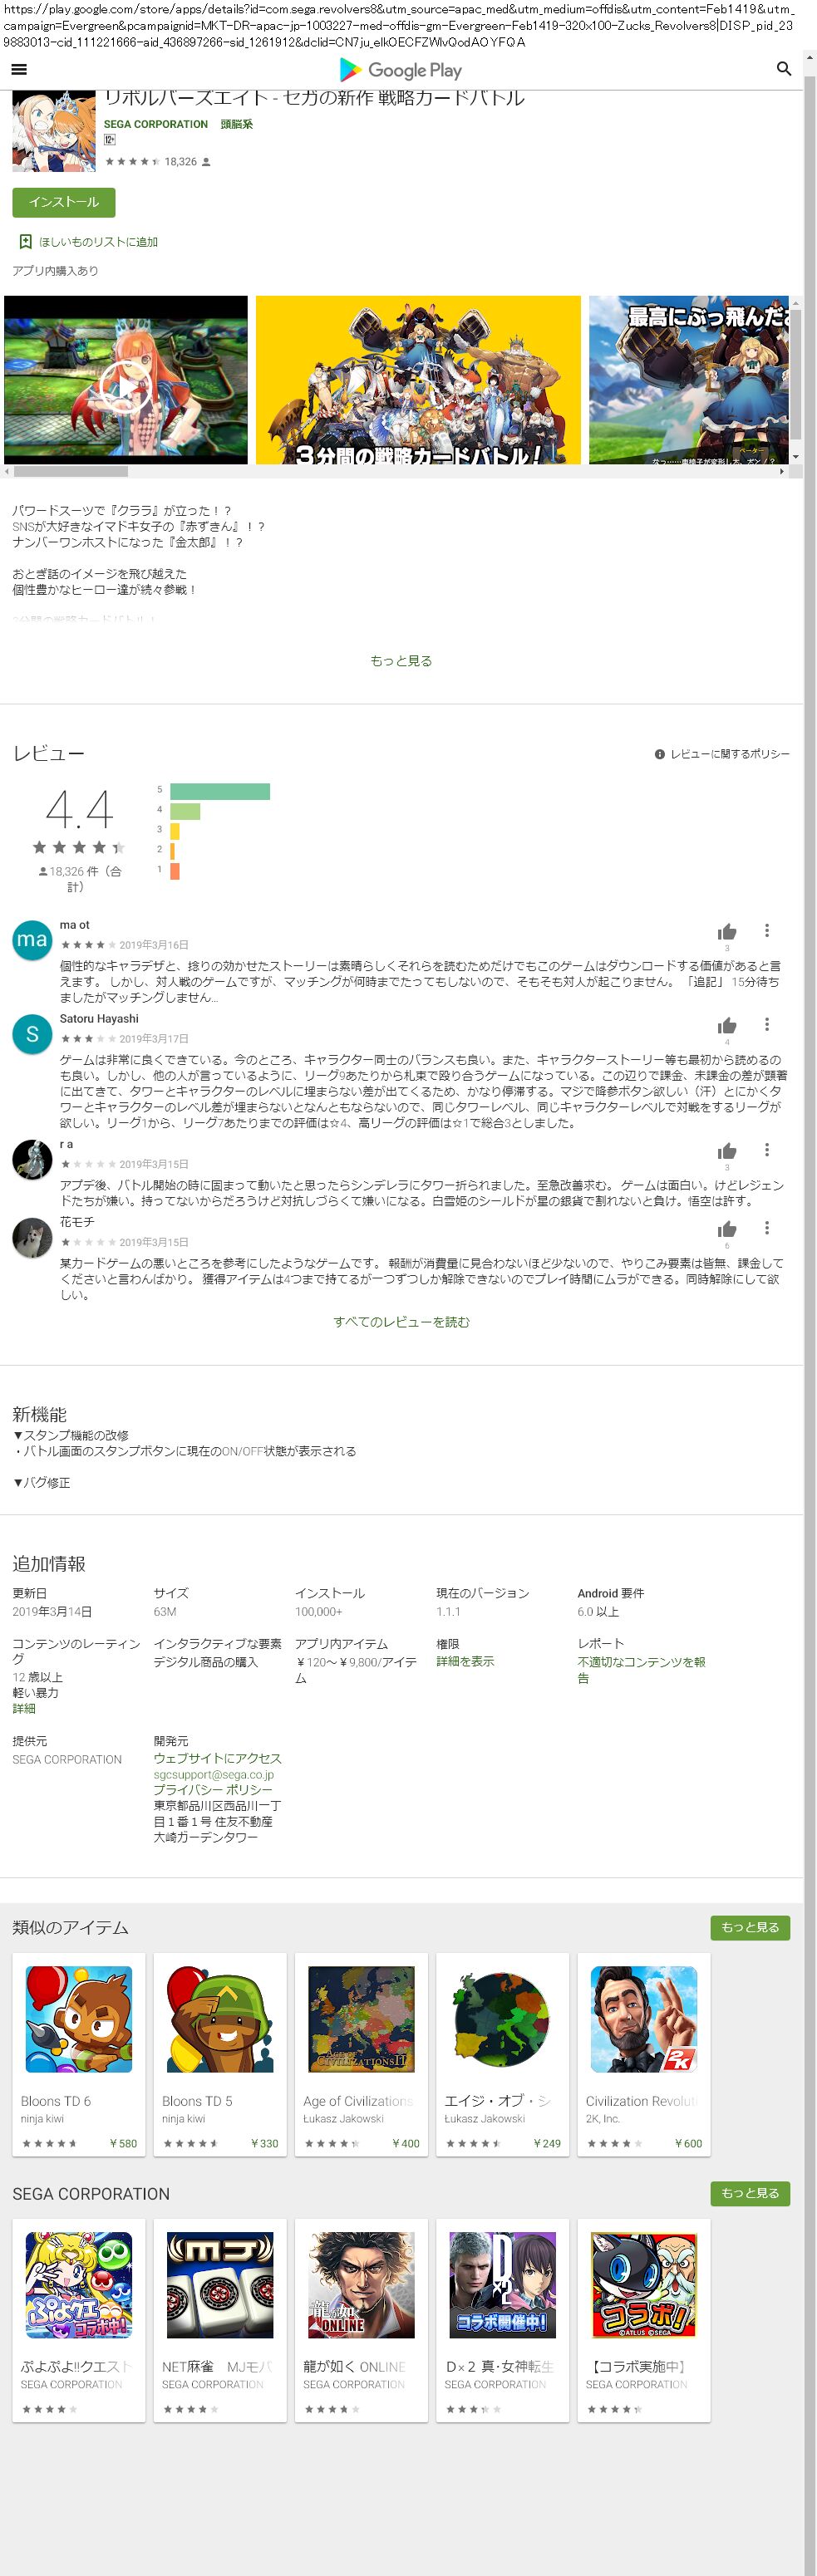Image resolution: width=817 pixels, height=2576 pixels.
Task: Click the 頭脳系 category link
Action: (237, 125)
